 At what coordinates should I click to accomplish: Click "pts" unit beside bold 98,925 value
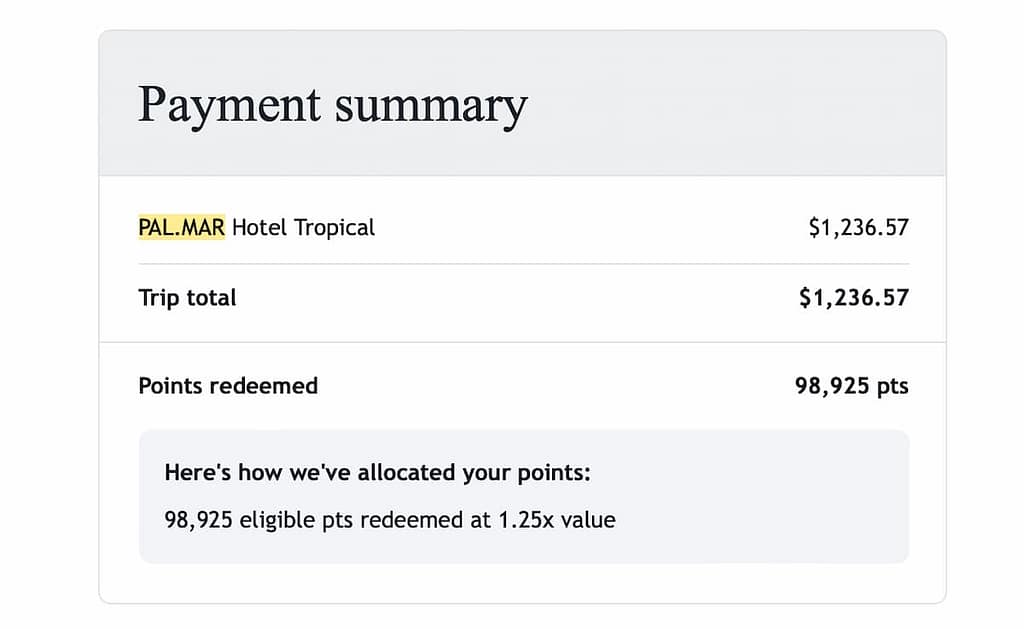click(x=892, y=387)
